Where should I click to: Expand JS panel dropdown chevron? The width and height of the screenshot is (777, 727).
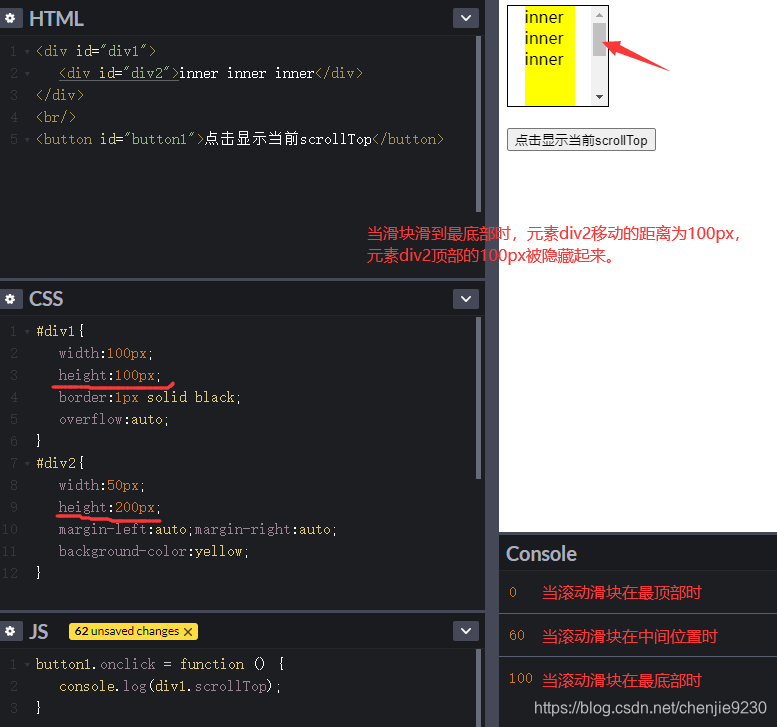[x=466, y=631]
